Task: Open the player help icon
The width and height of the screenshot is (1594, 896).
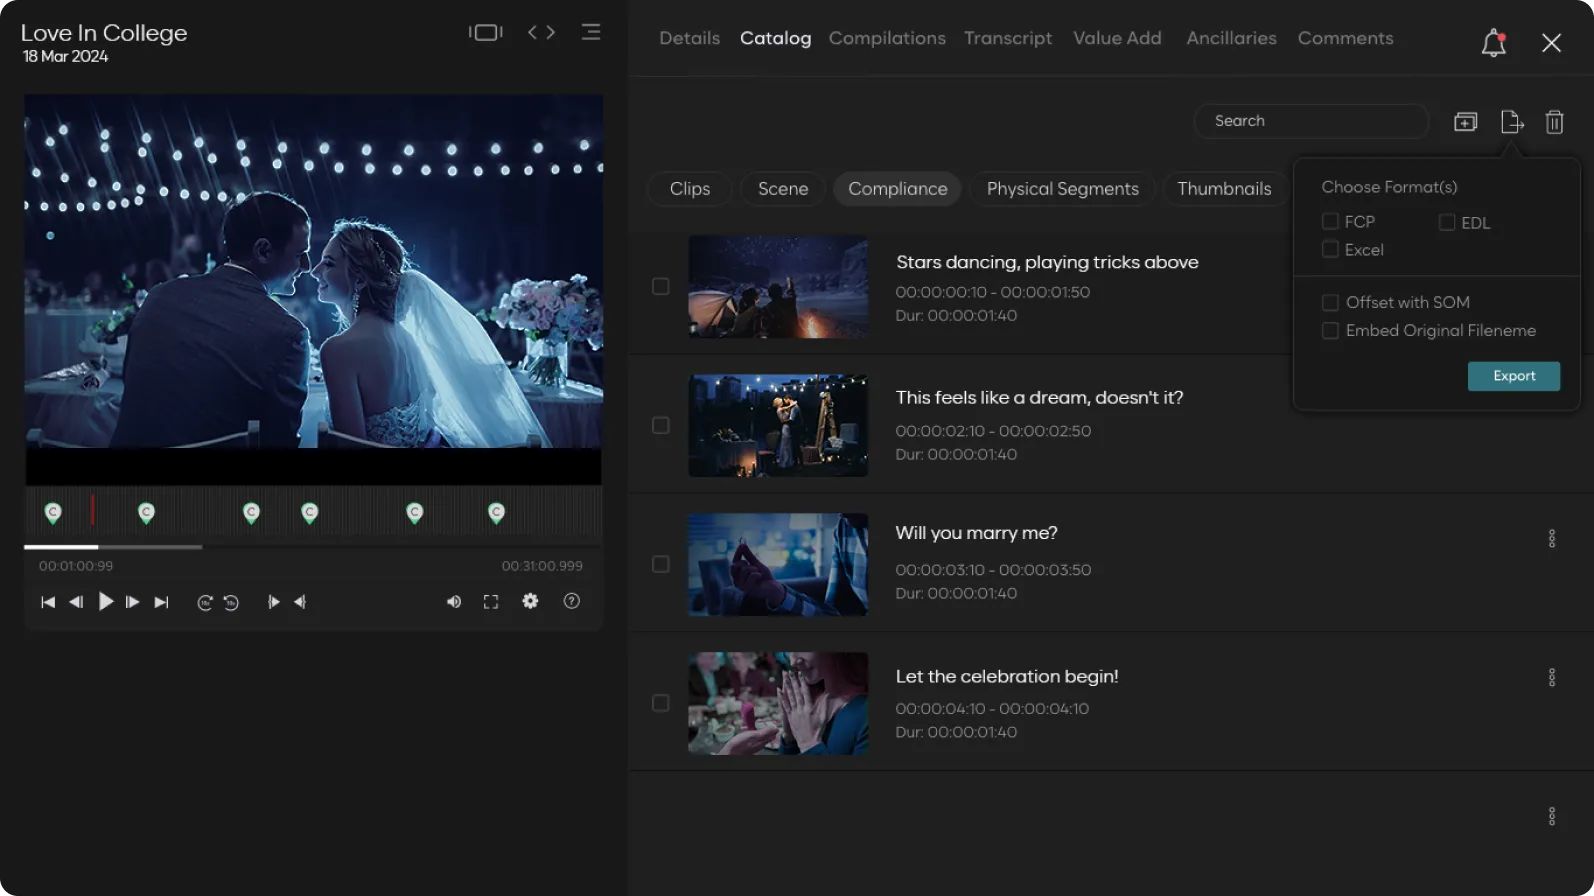Action: [571, 601]
